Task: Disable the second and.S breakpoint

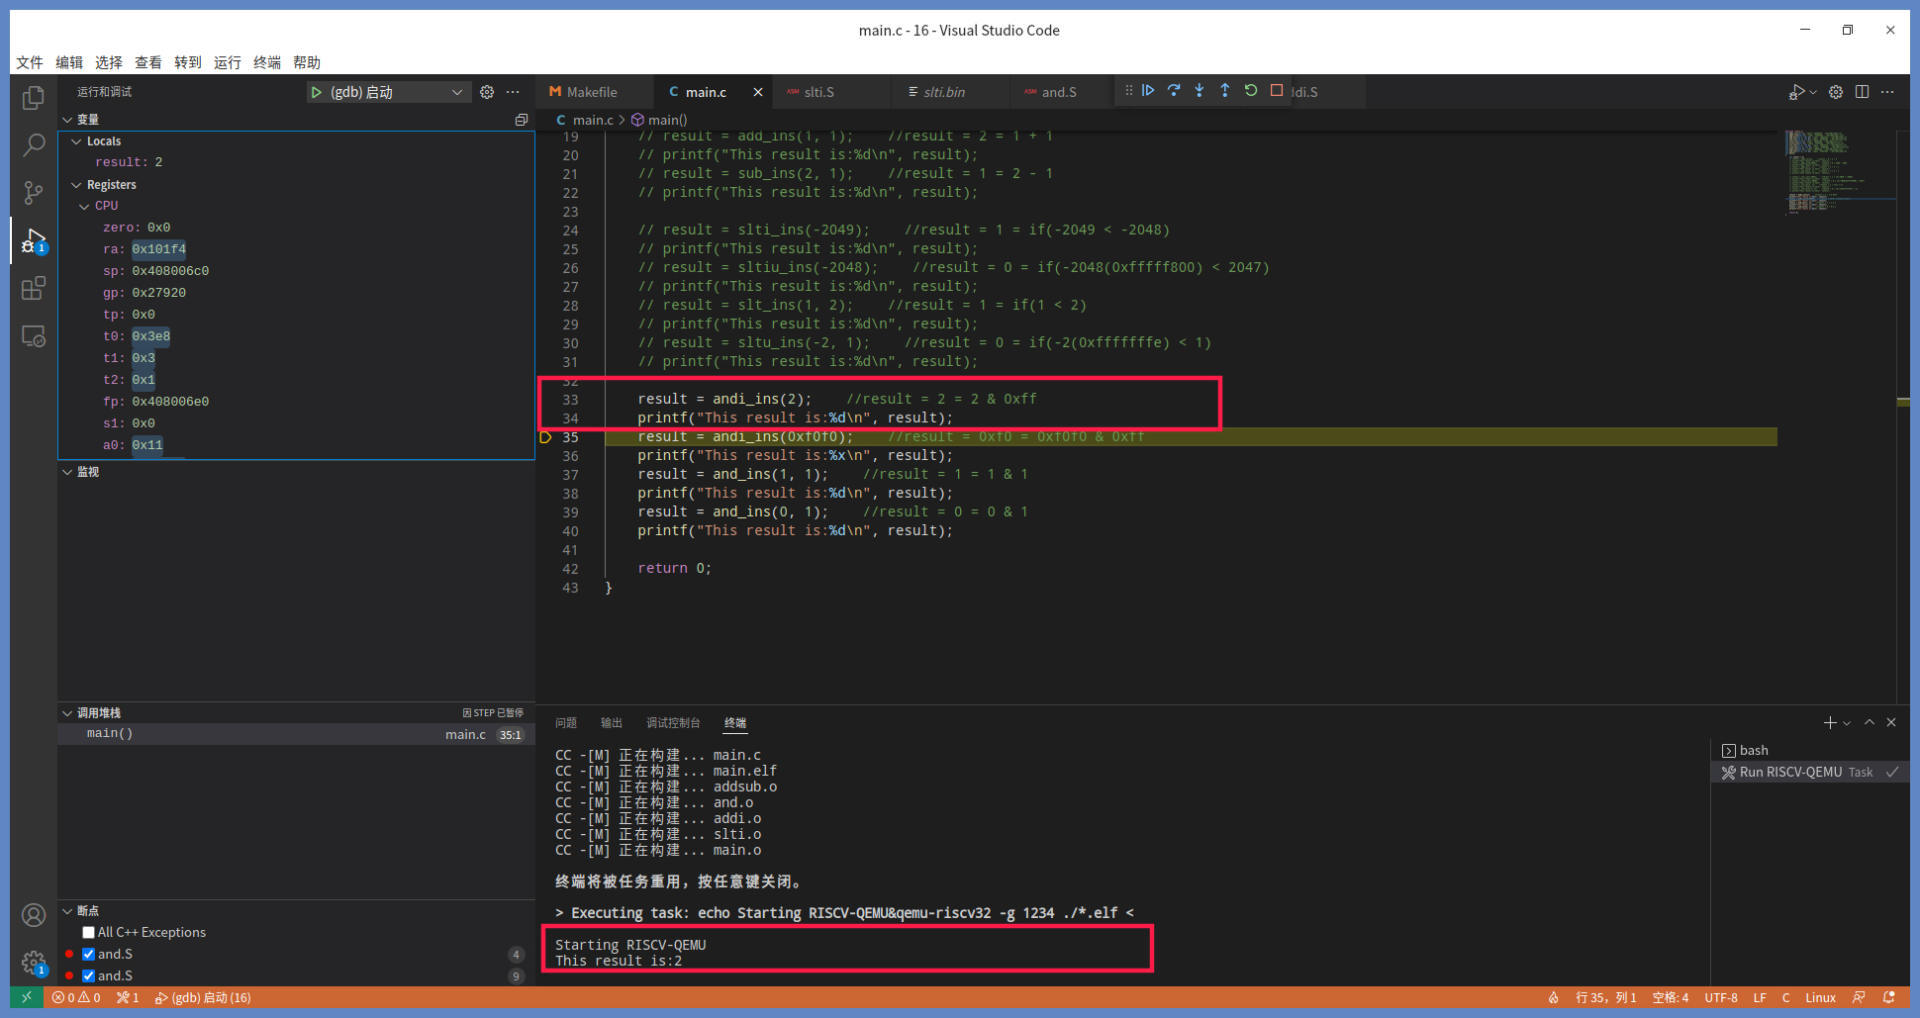Action: (x=89, y=976)
